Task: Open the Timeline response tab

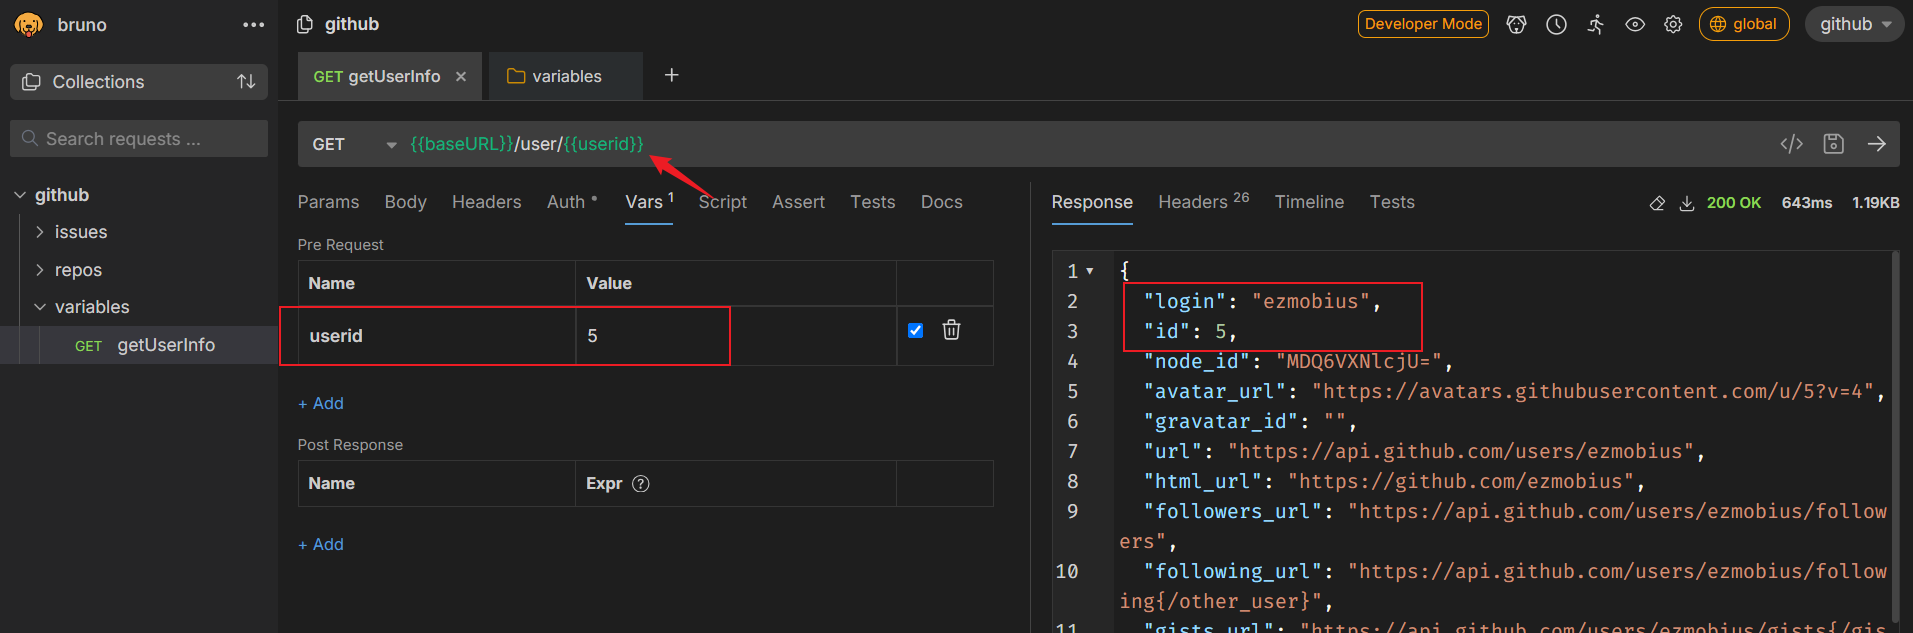Action: tap(1309, 202)
